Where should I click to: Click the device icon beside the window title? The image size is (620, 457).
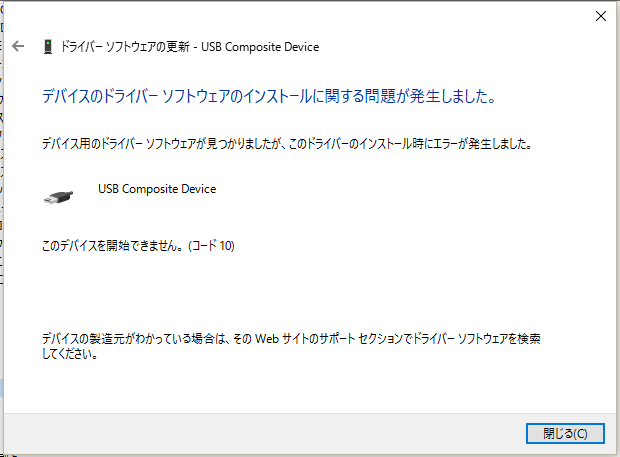pyautogui.click(x=48, y=47)
